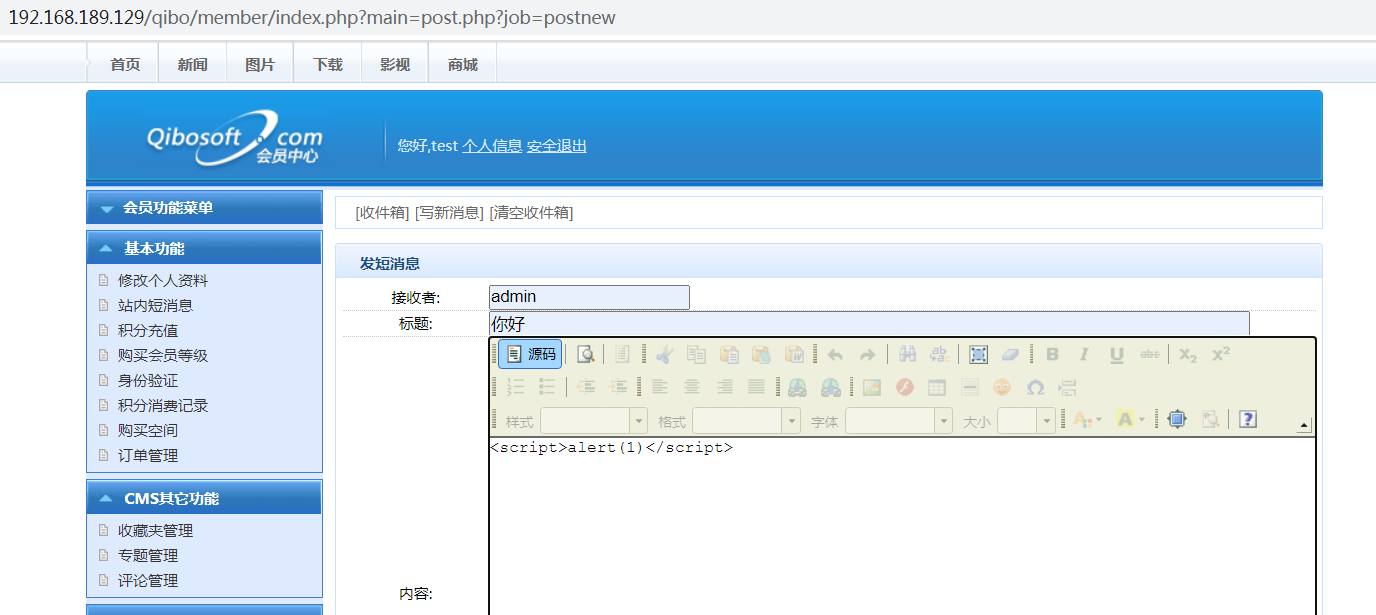The width and height of the screenshot is (1376, 615).
Task: Collapse the 会员功能菜单 header
Action: click(x=204, y=208)
